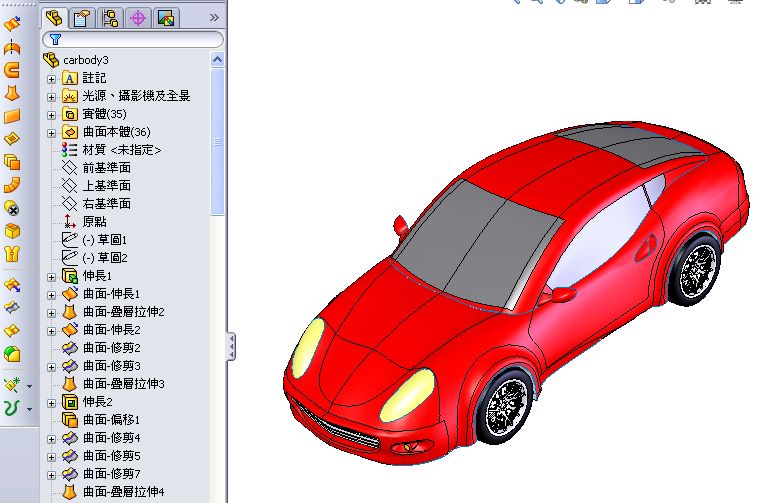Click the panel collapse handle on the splitter

(231, 346)
